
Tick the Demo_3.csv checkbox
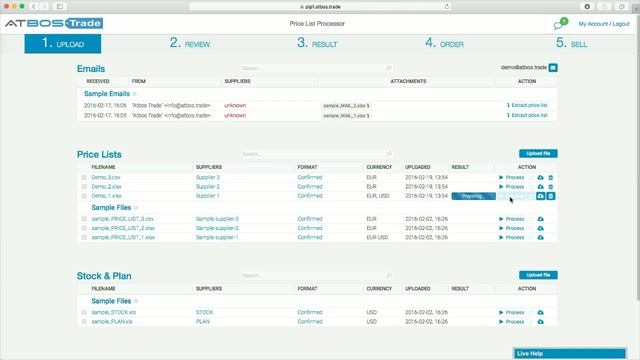pyautogui.click(x=84, y=178)
